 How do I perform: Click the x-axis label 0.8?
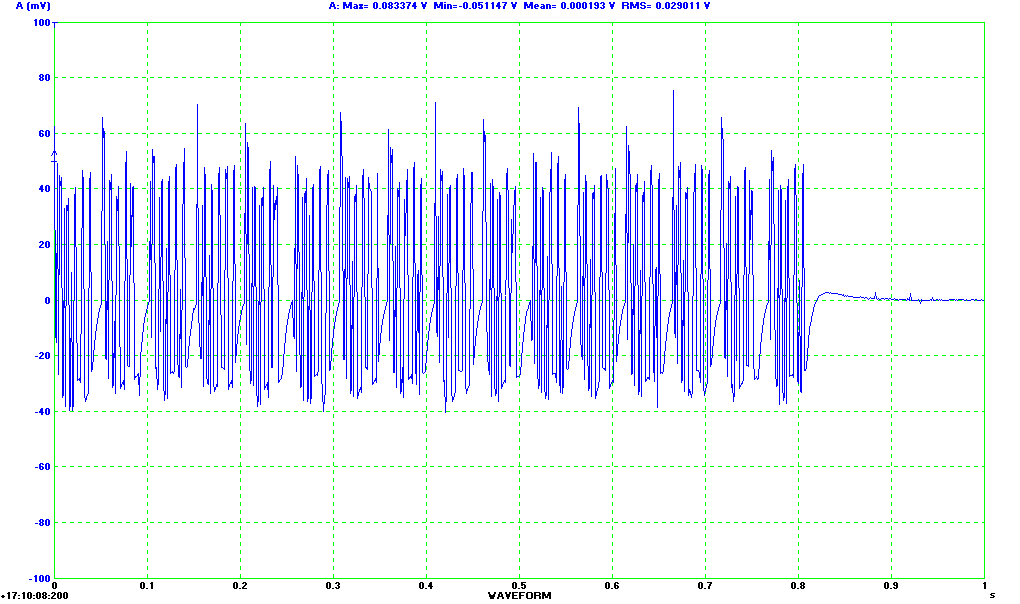(799, 586)
